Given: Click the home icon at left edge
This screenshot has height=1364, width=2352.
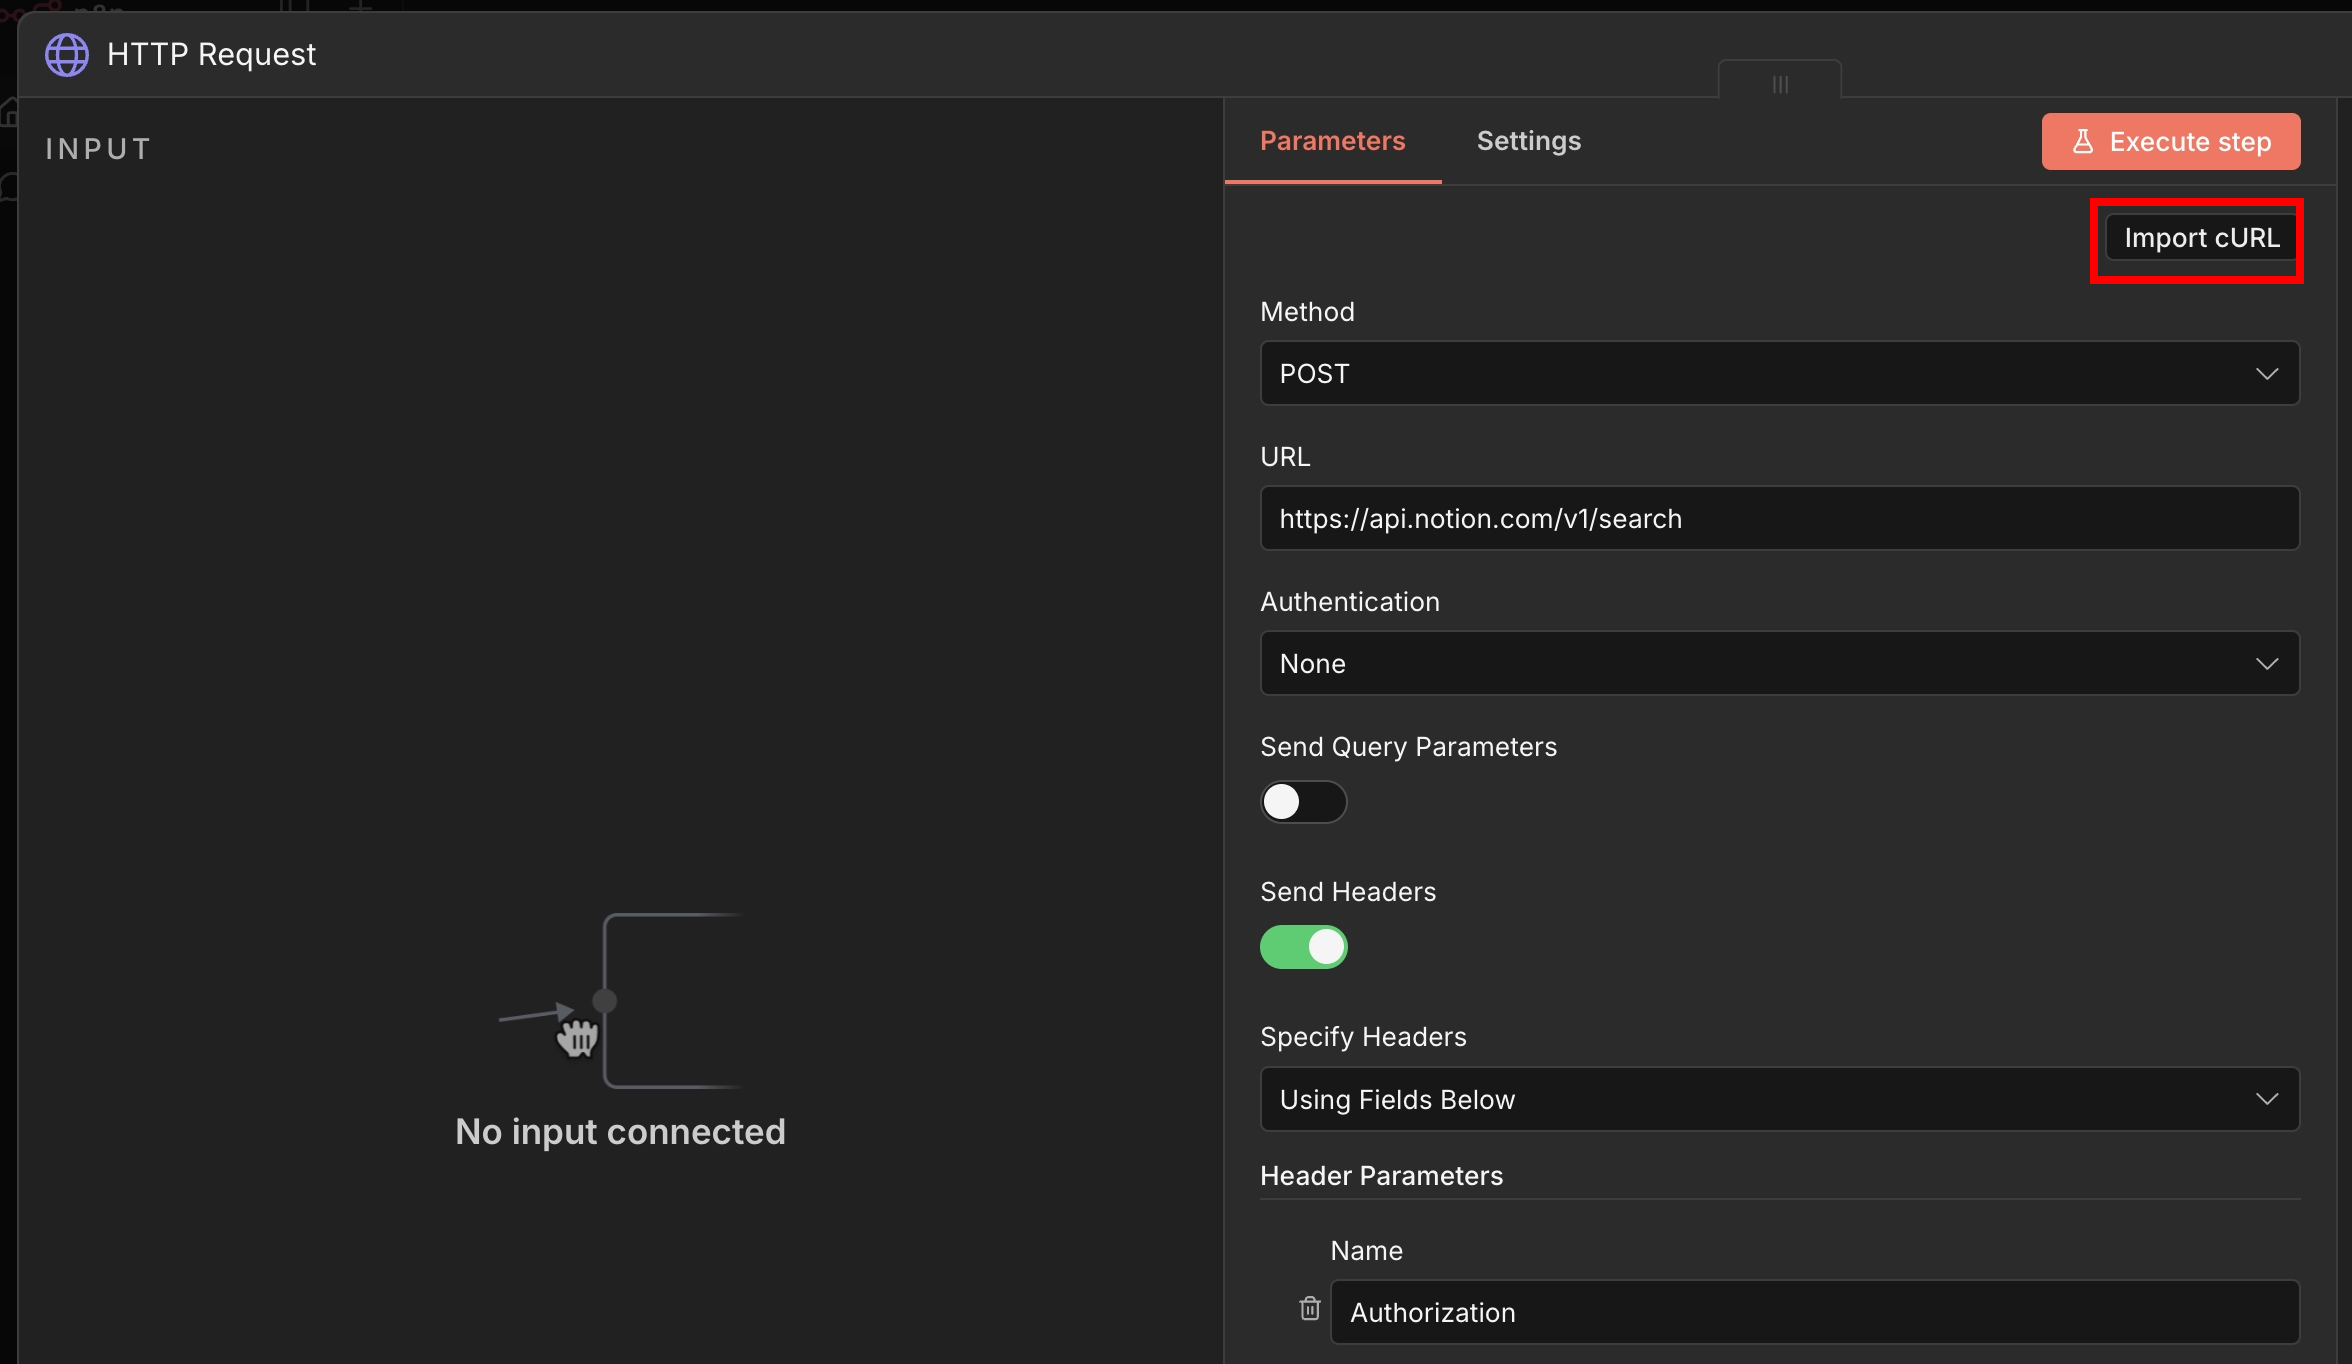Looking at the screenshot, I should coord(9,112).
